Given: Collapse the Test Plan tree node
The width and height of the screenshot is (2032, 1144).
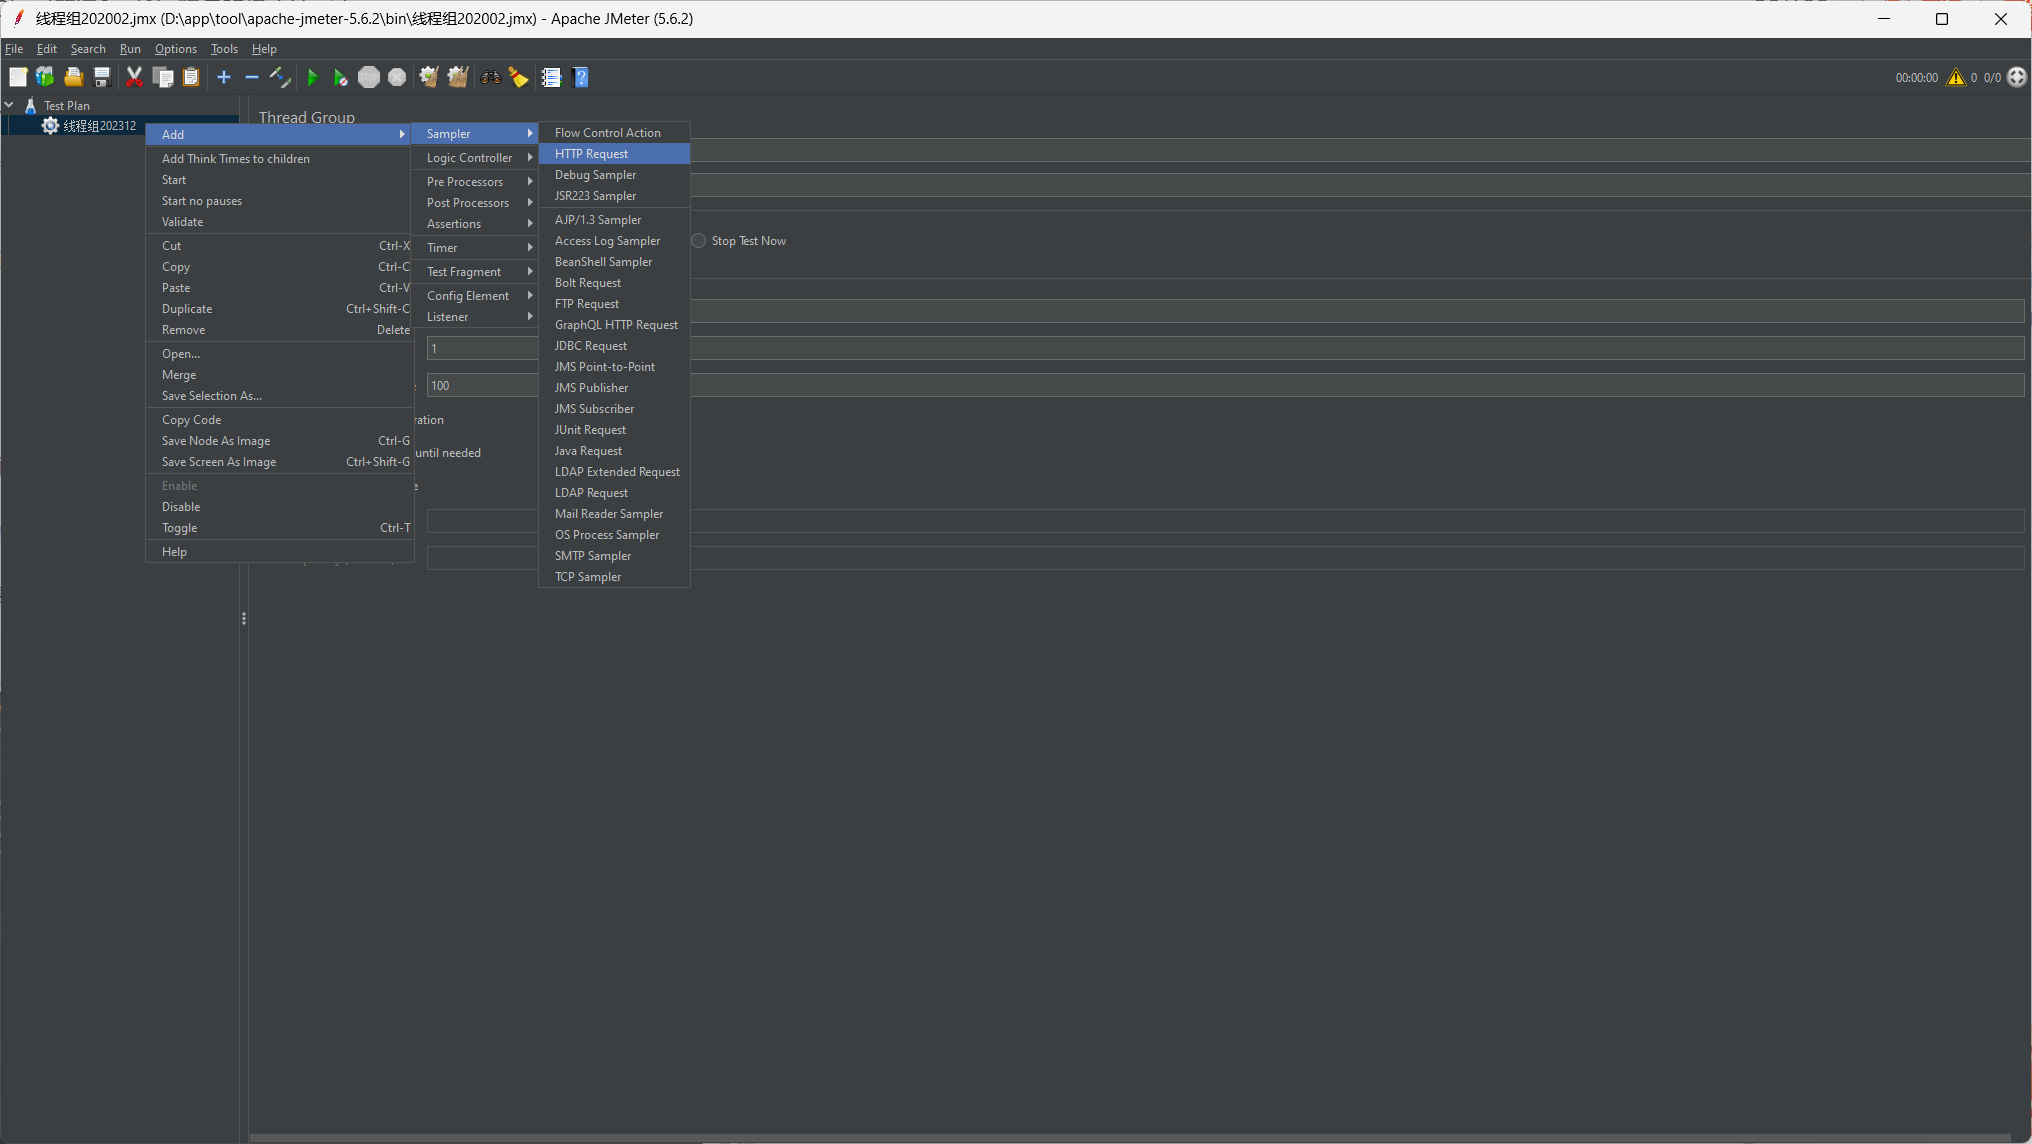Looking at the screenshot, I should pos(9,104).
